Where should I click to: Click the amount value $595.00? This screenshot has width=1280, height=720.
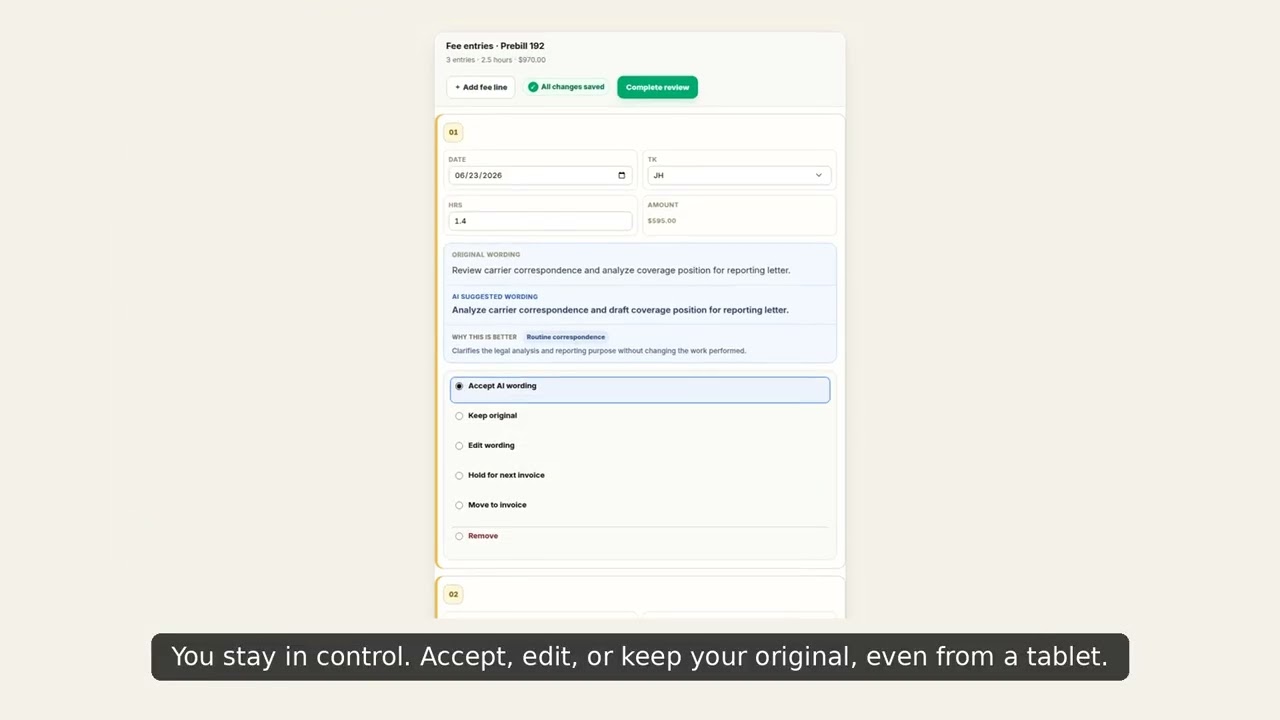[662, 221]
